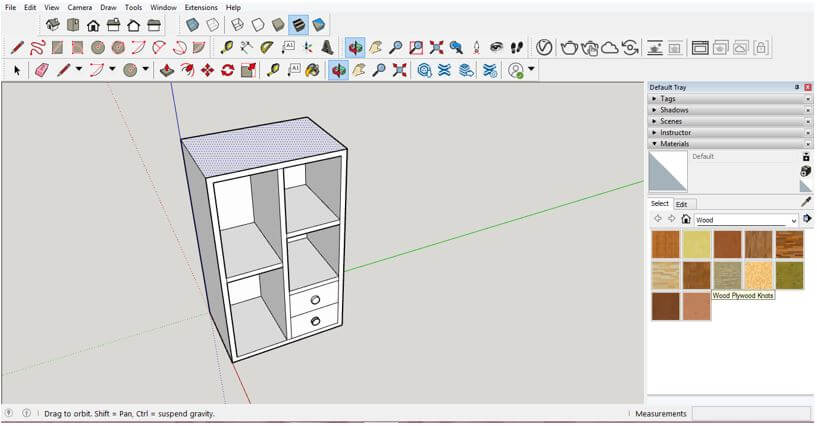Screen dimensions: 817x426
Task: Enable Hidden Line face style
Action: point(257,25)
